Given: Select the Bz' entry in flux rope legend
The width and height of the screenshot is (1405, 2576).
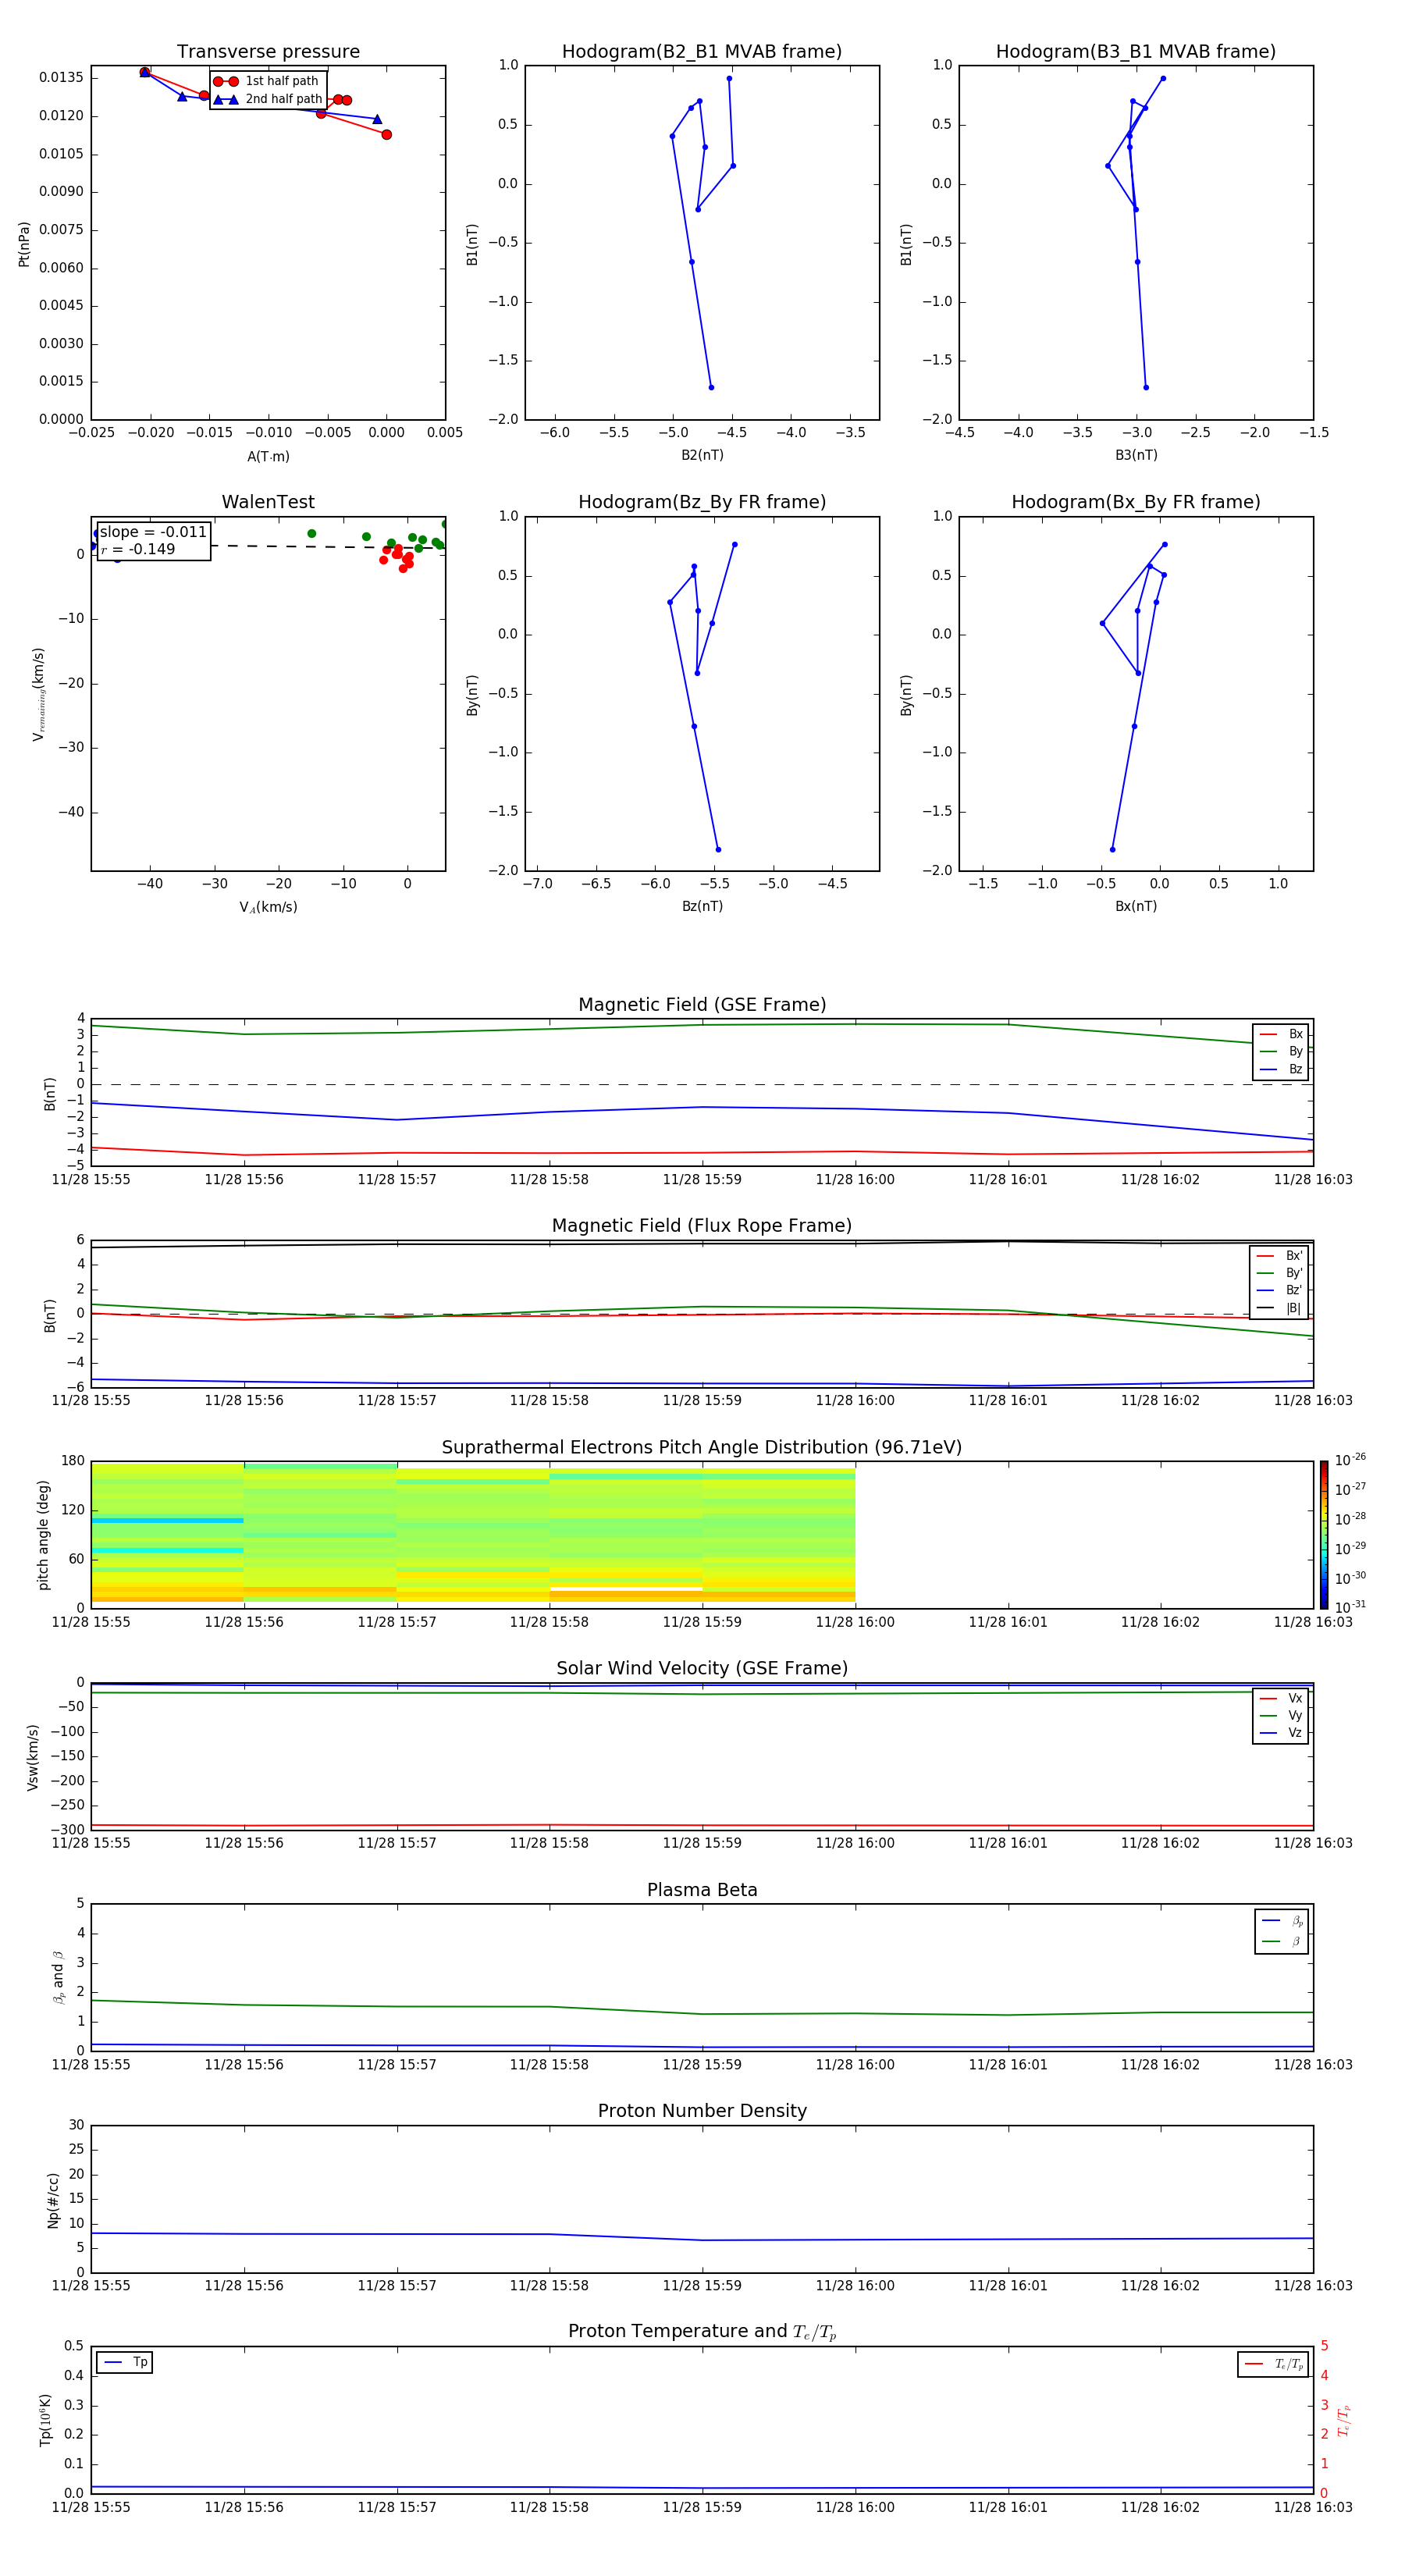Looking at the screenshot, I should click(x=1279, y=1290).
